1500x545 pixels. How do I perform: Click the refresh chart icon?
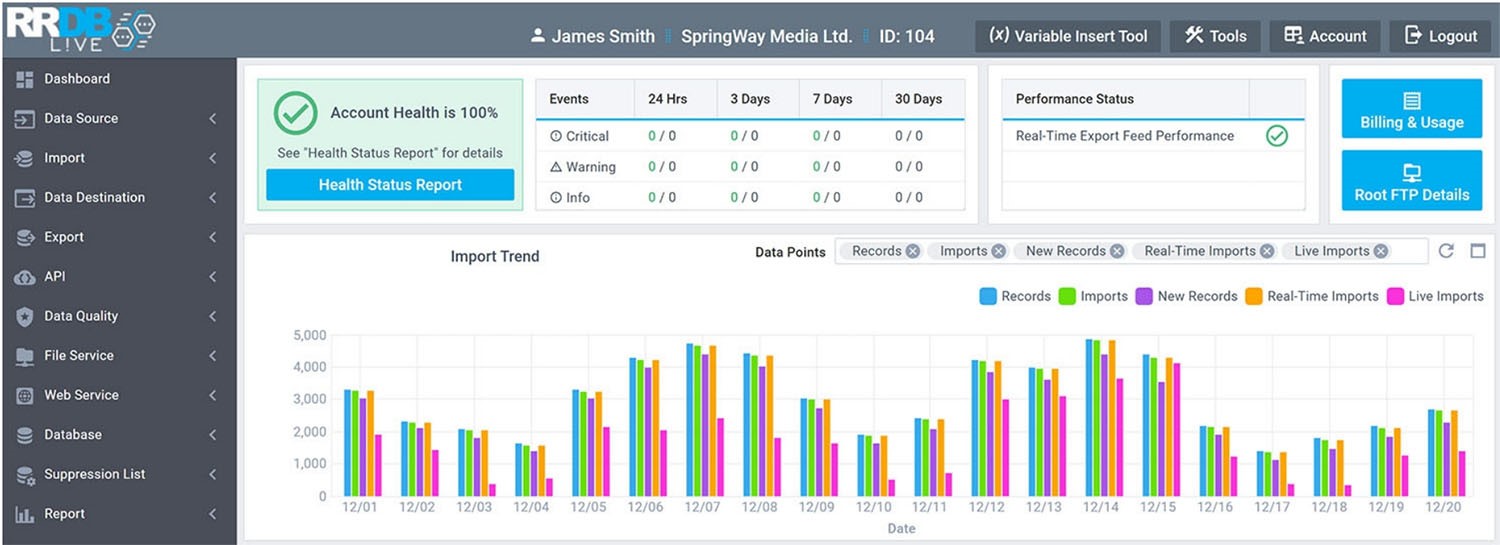coord(1446,251)
